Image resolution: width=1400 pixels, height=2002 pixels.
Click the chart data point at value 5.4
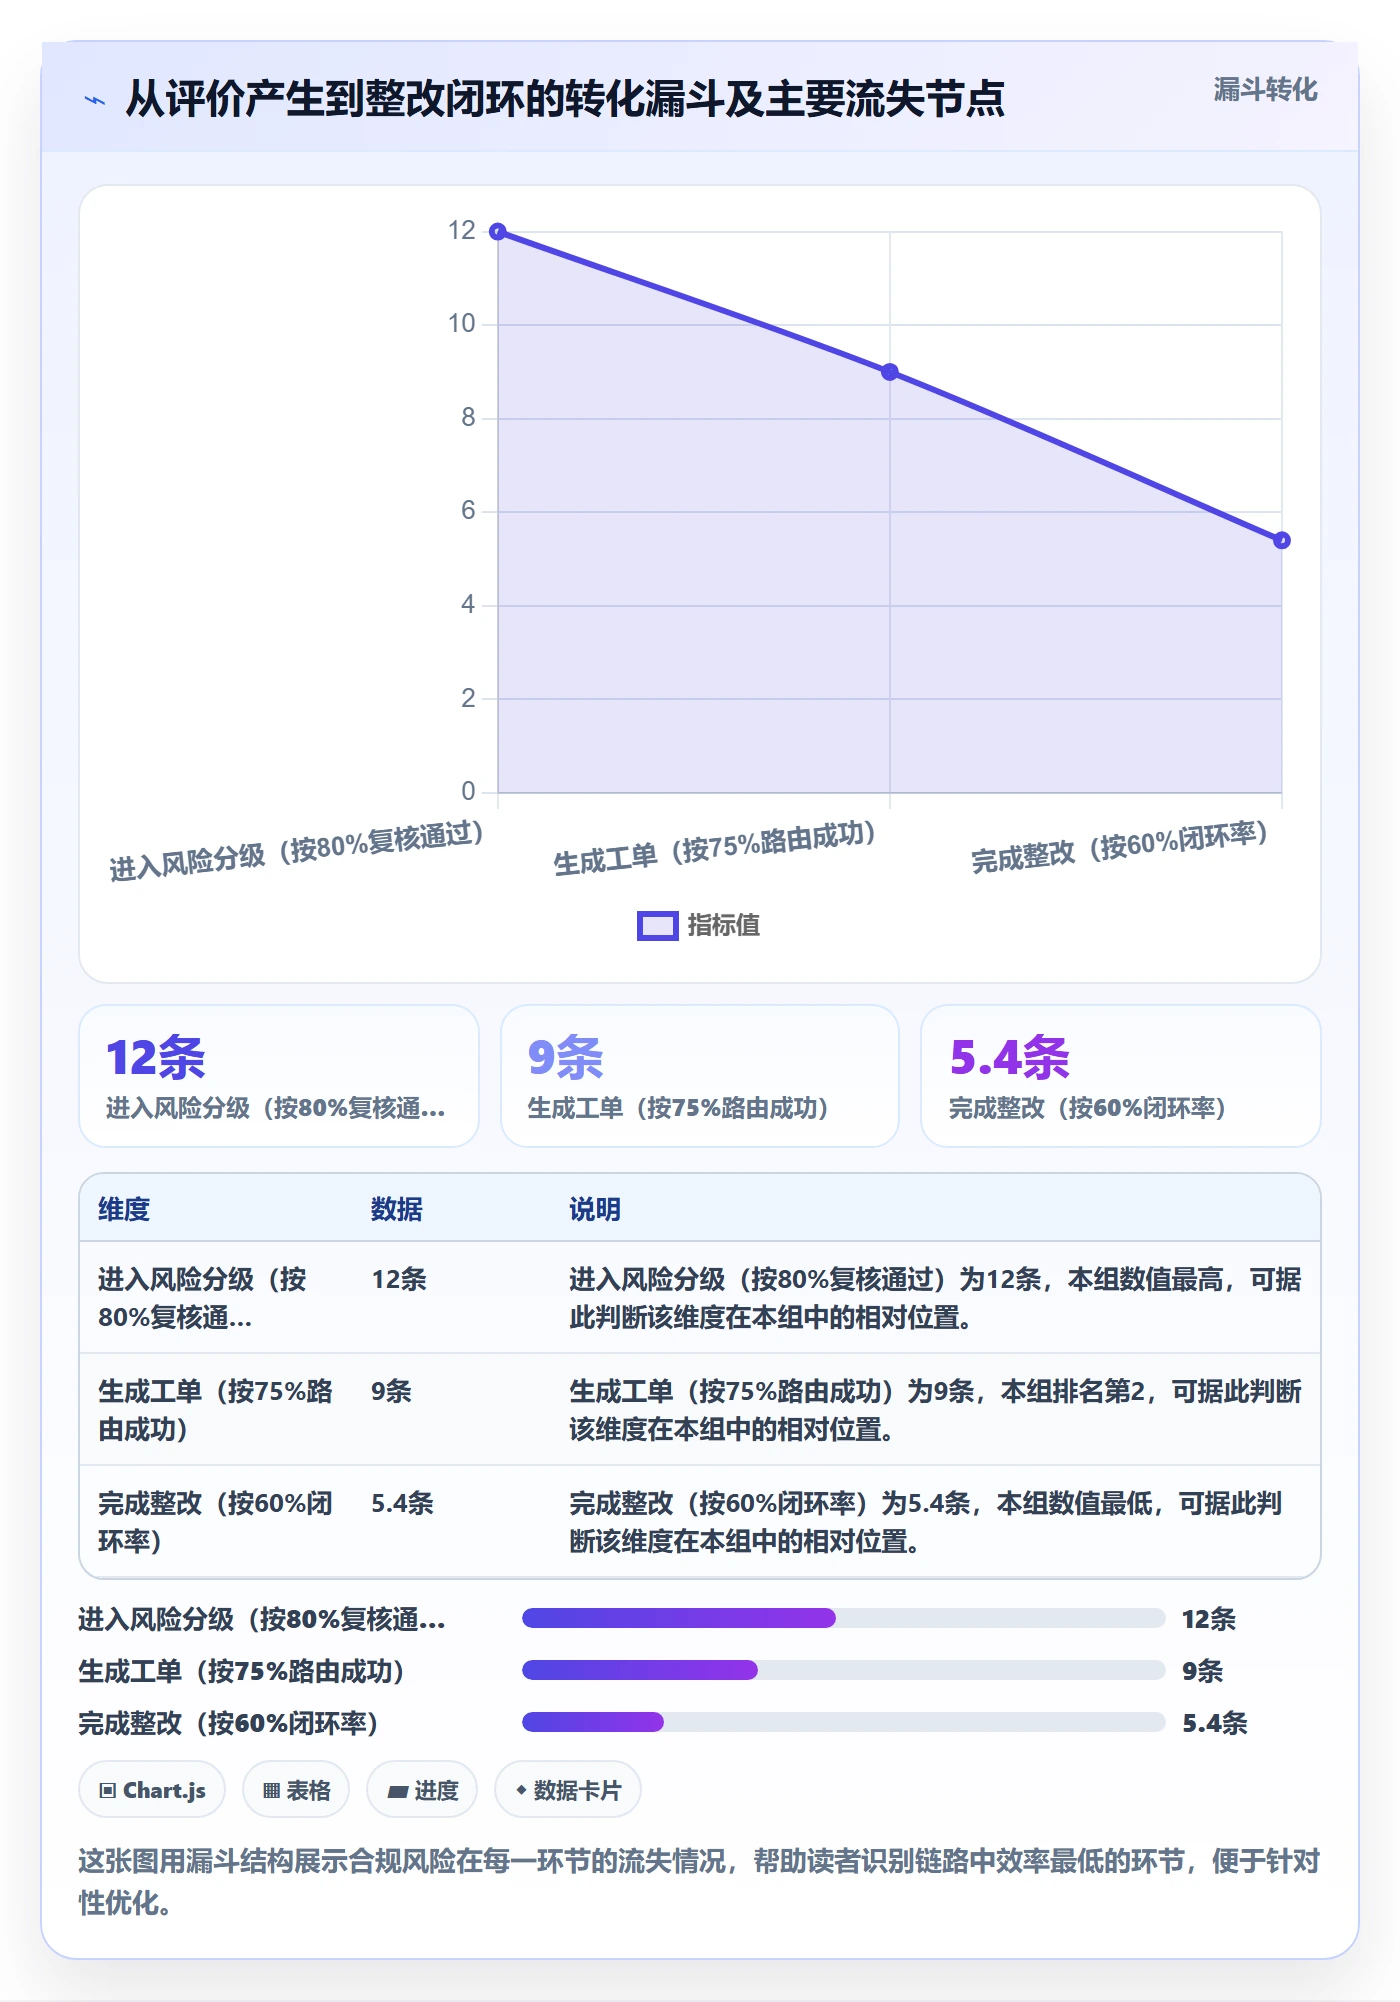(x=1282, y=540)
